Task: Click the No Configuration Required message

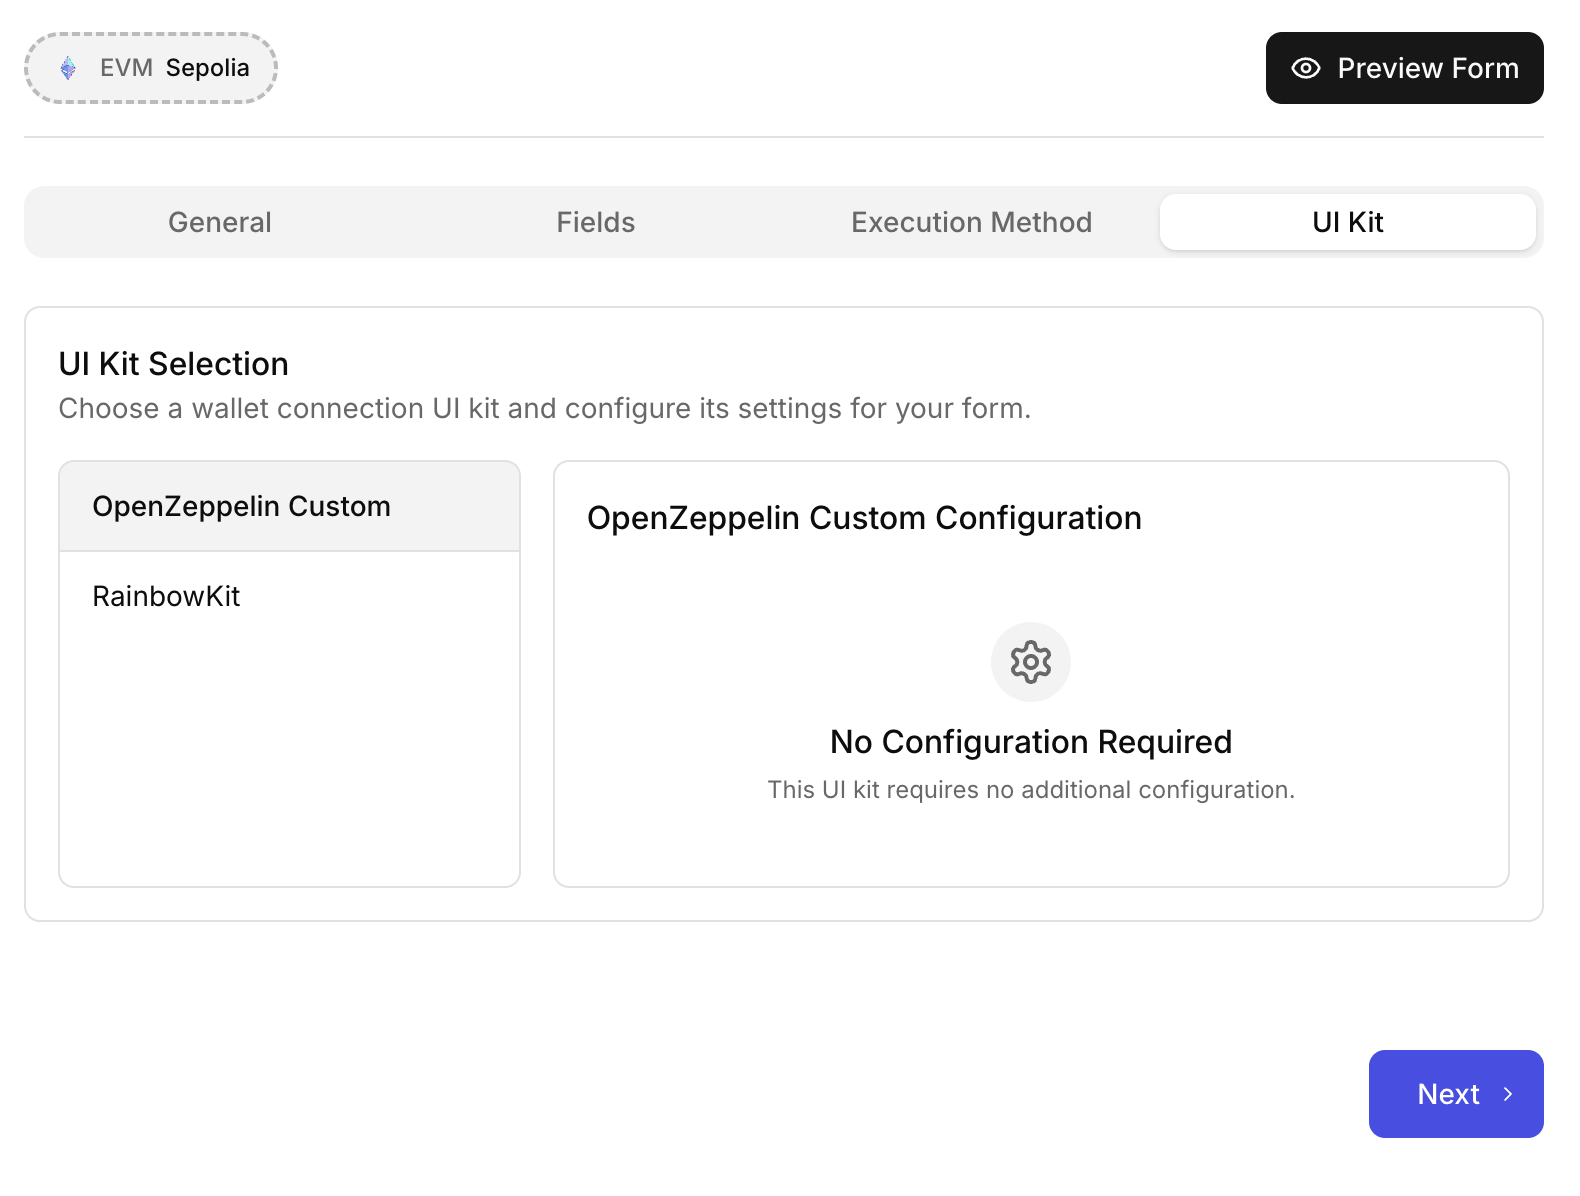Action: (x=1030, y=742)
